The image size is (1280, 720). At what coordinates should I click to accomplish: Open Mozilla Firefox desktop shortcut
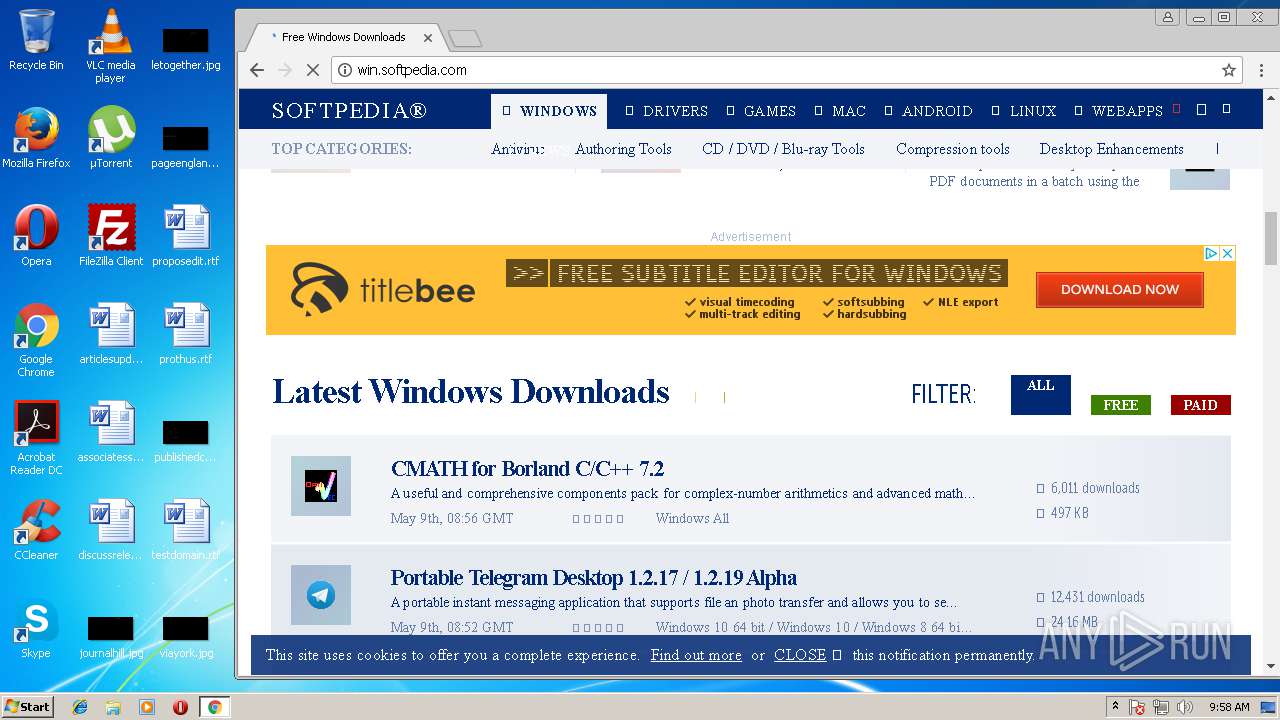point(36,138)
